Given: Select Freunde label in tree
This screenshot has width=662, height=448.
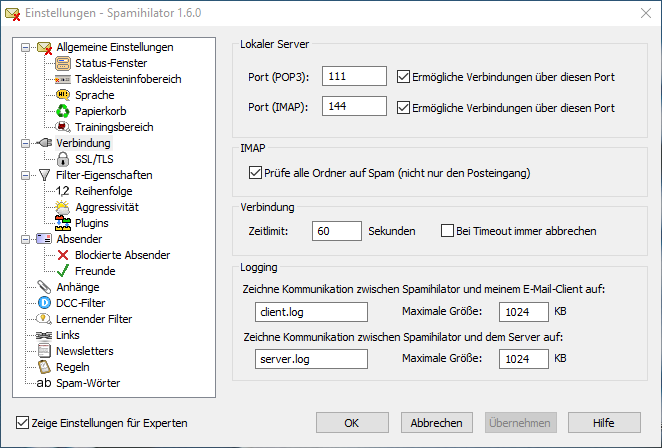Looking at the screenshot, I should pos(95,271).
